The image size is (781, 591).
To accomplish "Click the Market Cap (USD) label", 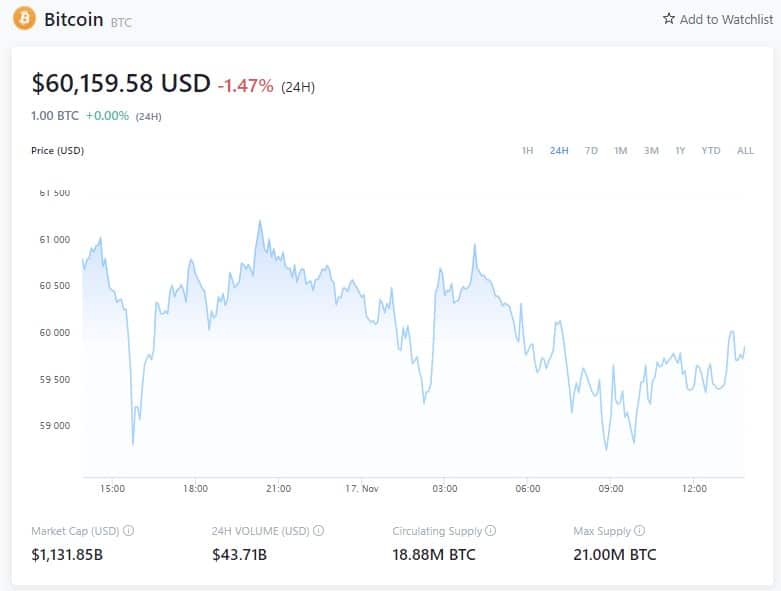I will tap(75, 531).
